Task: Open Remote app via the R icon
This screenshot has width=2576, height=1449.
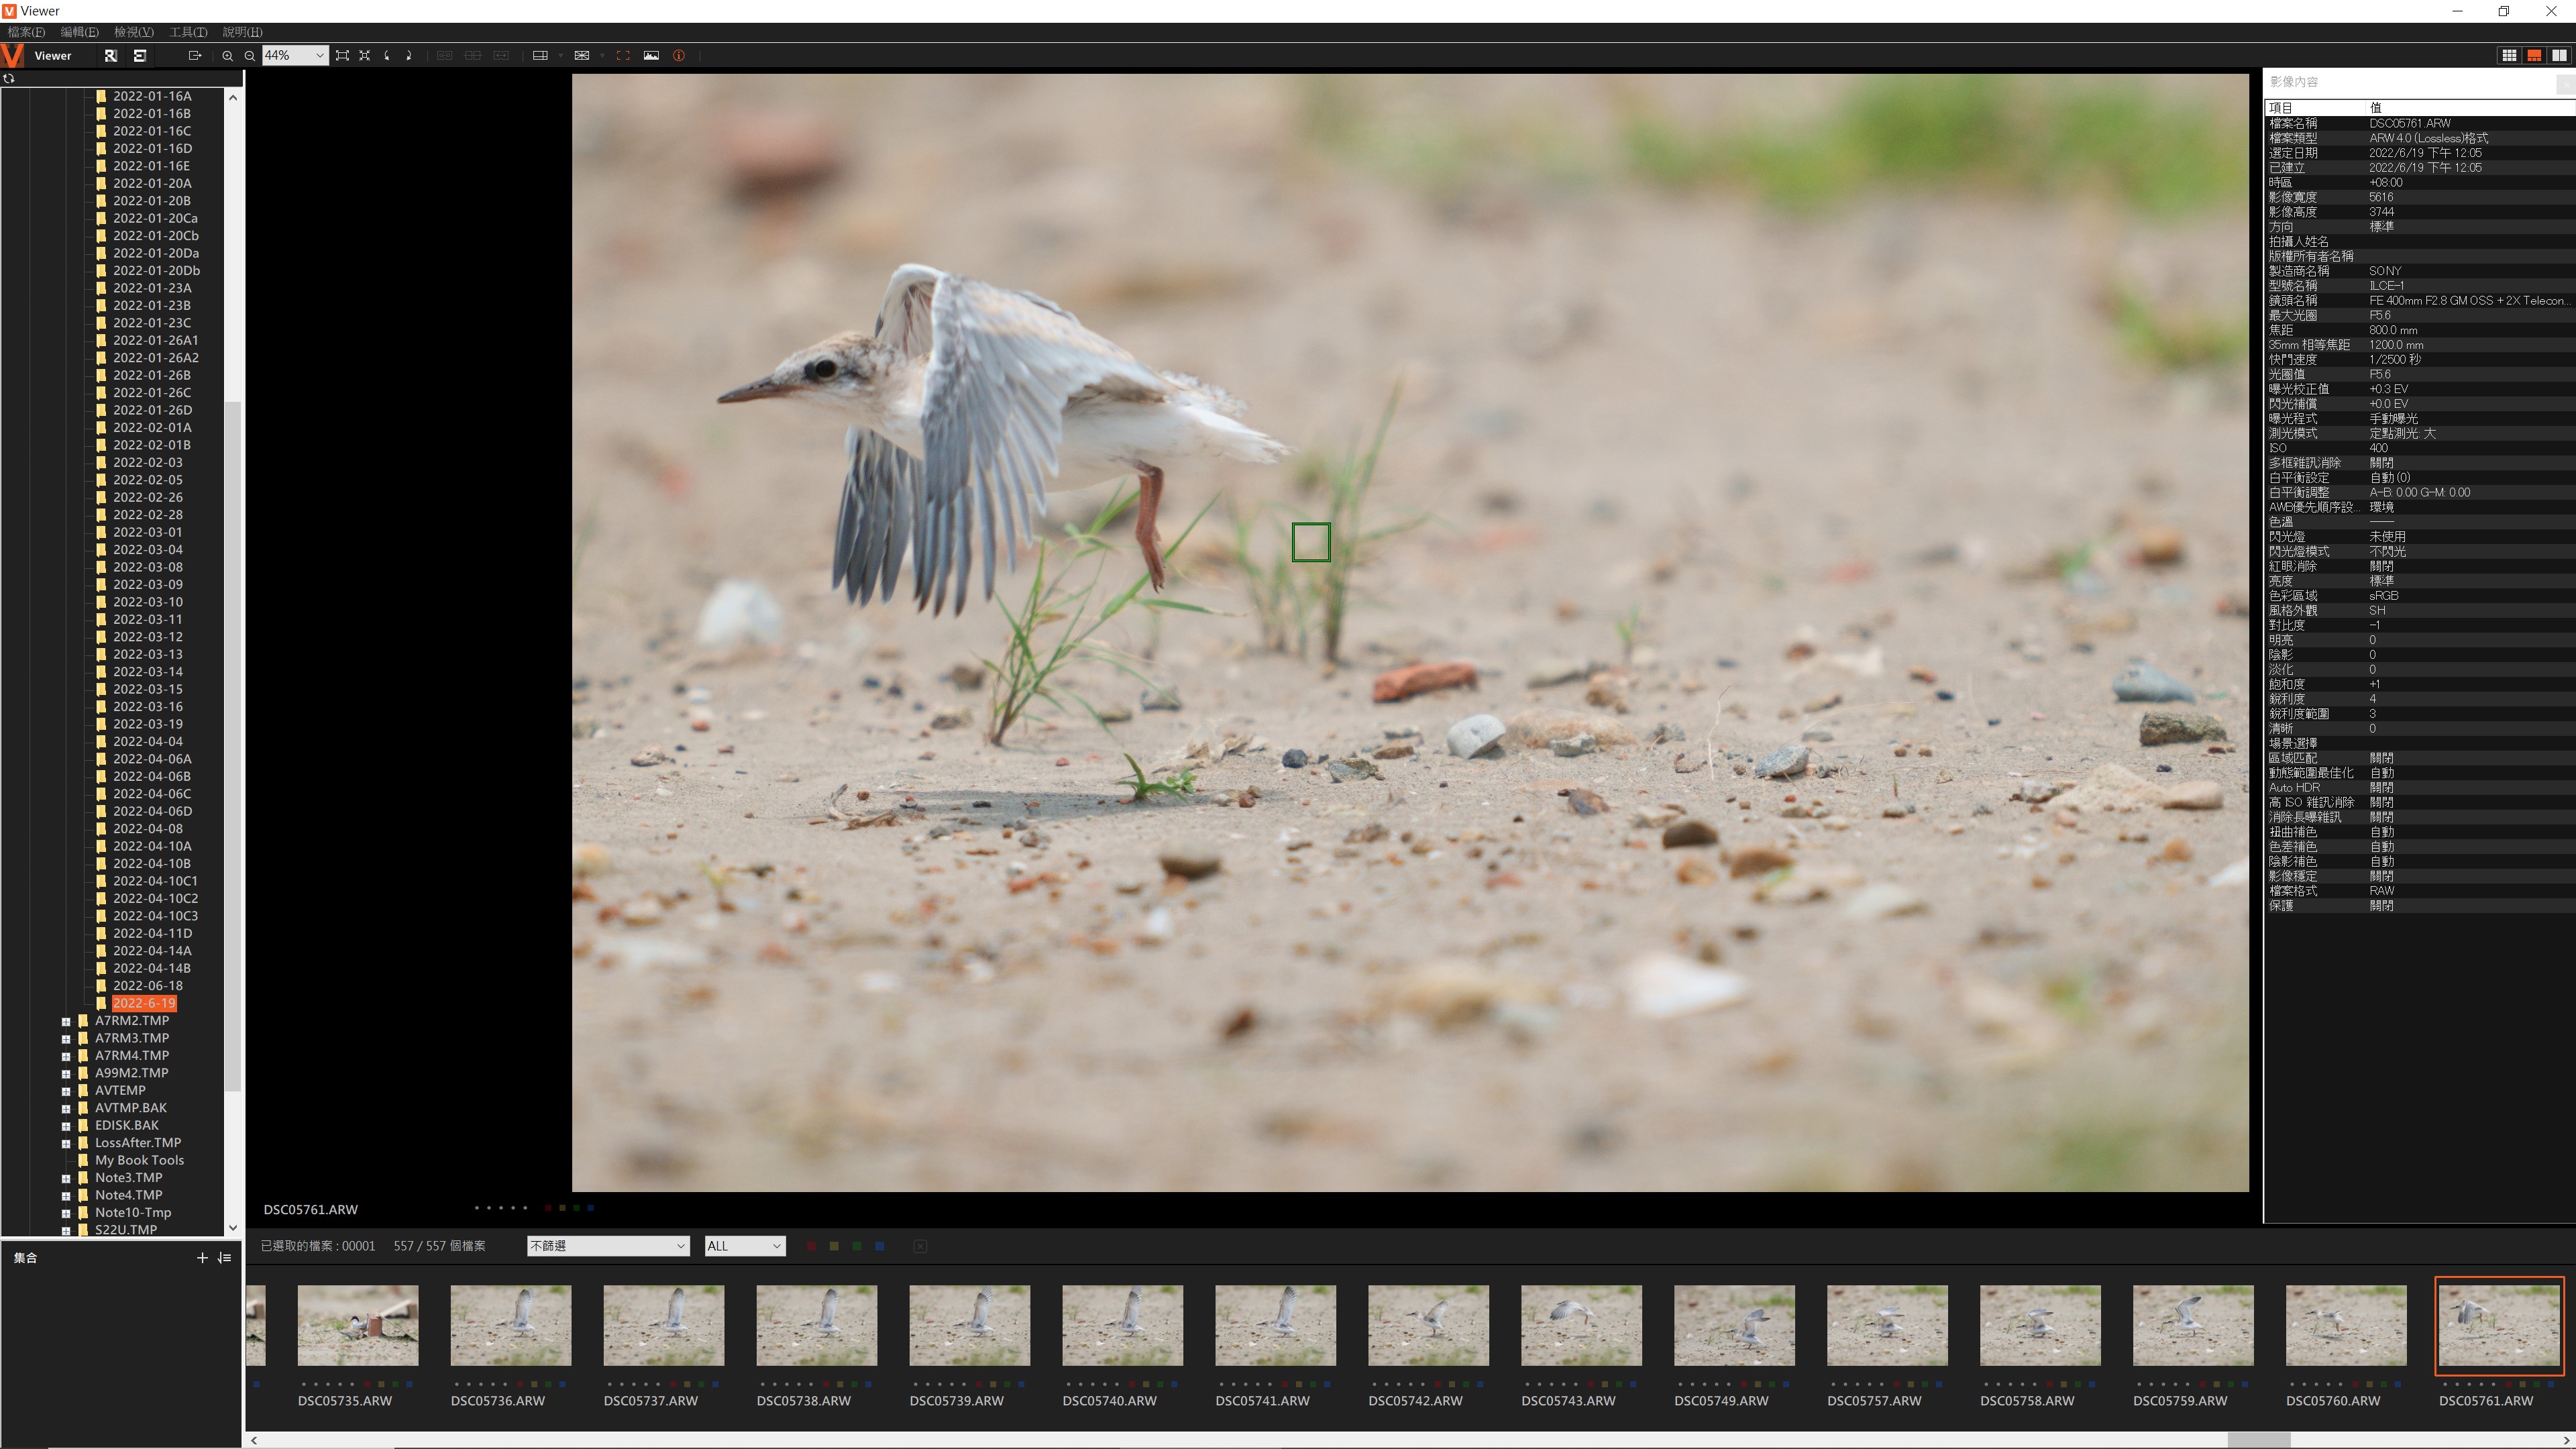Action: point(111,55)
